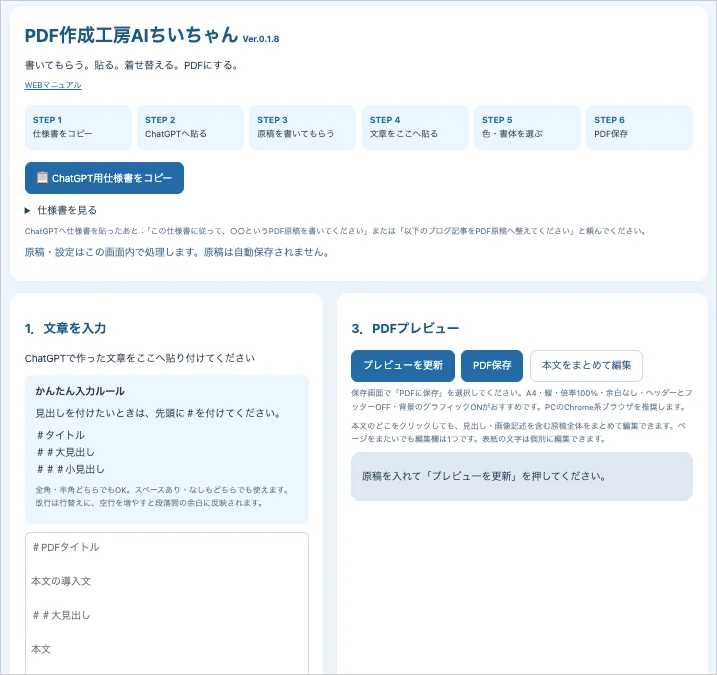717x675 pixels.
Task: Click the clipboard icon on the copy button
Action: tap(42, 177)
